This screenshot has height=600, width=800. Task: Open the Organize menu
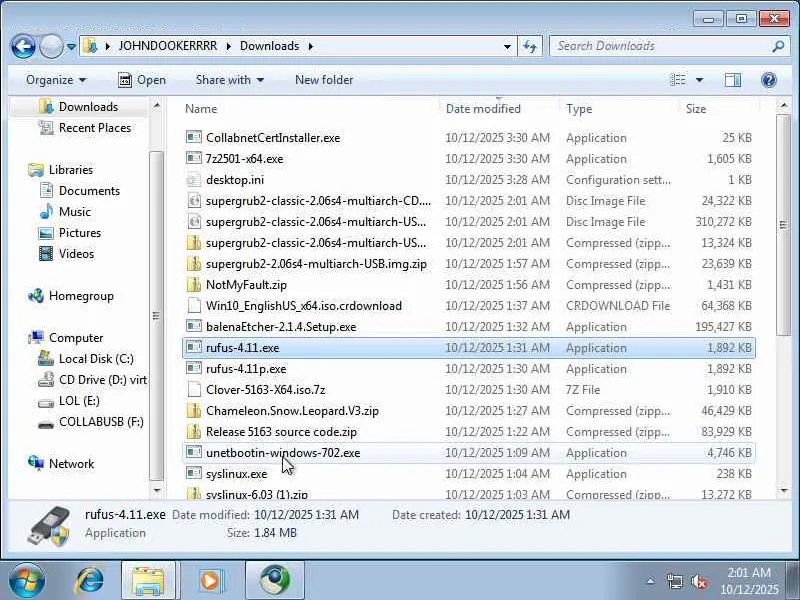point(56,80)
